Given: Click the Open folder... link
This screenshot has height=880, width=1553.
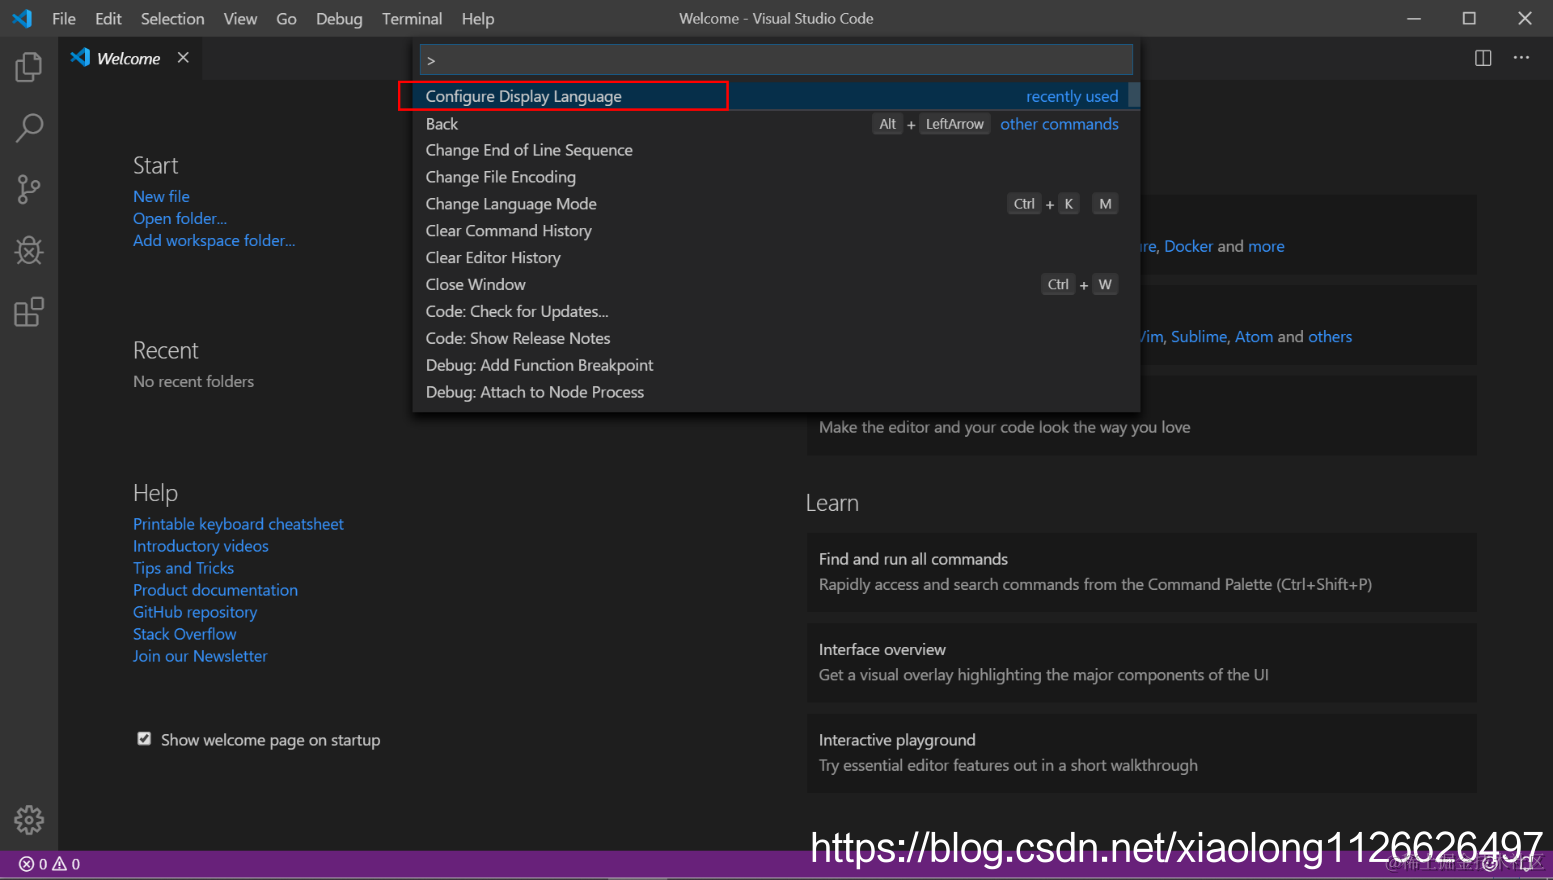Looking at the screenshot, I should (180, 218).
